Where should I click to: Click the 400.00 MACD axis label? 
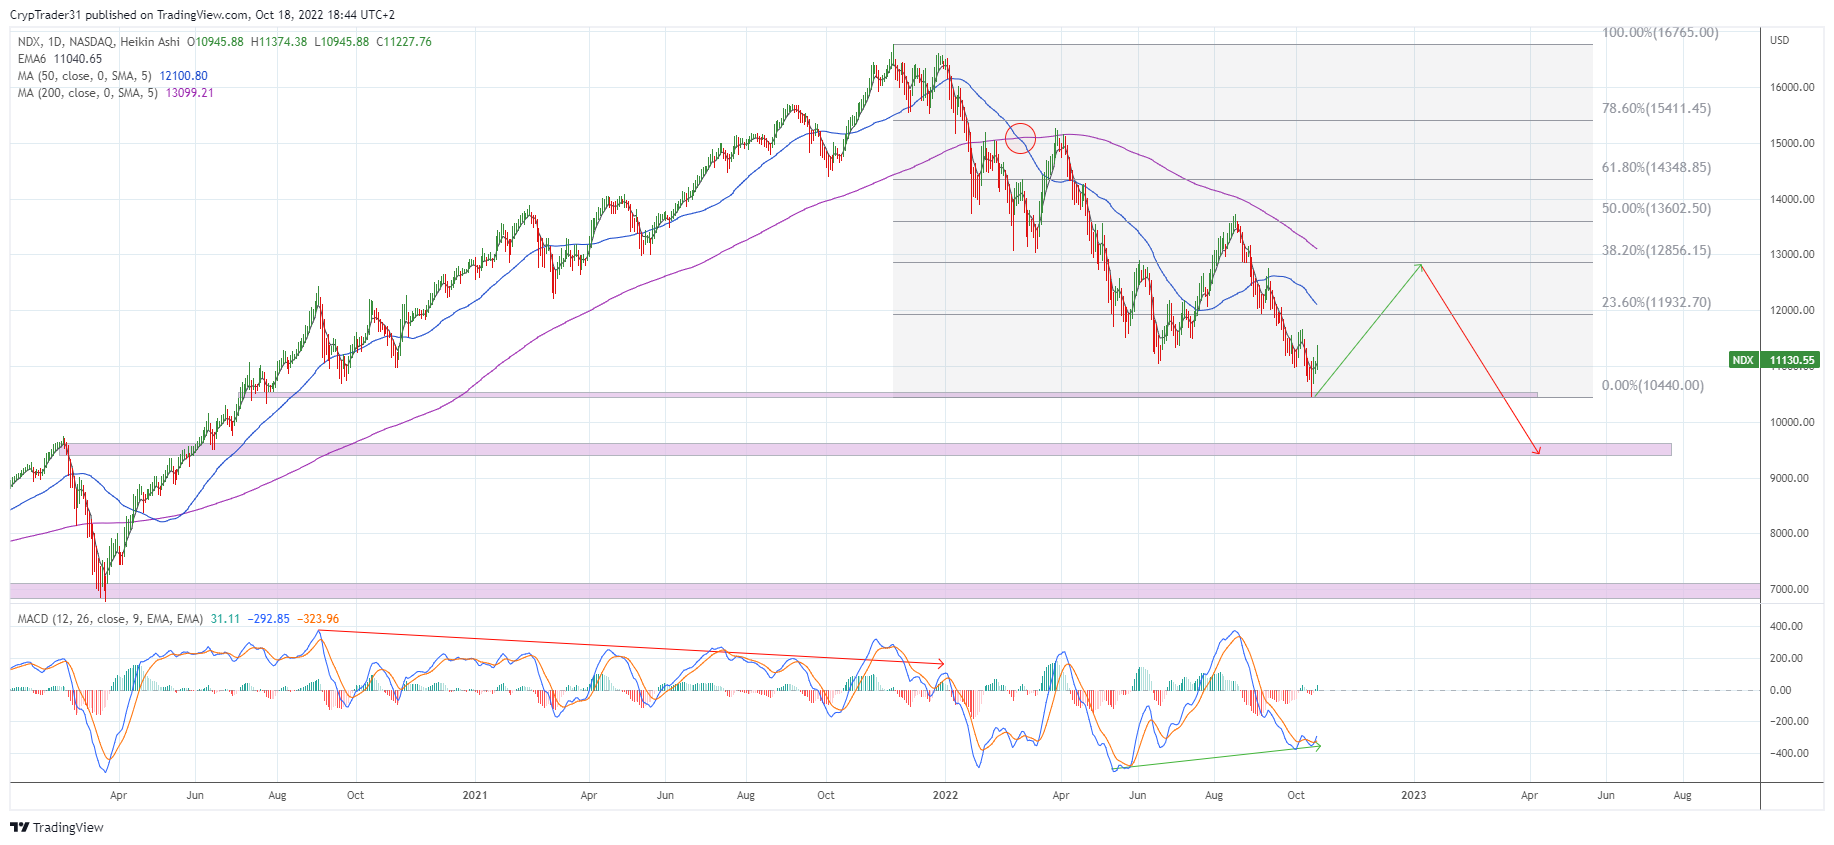pos(1786,626)
